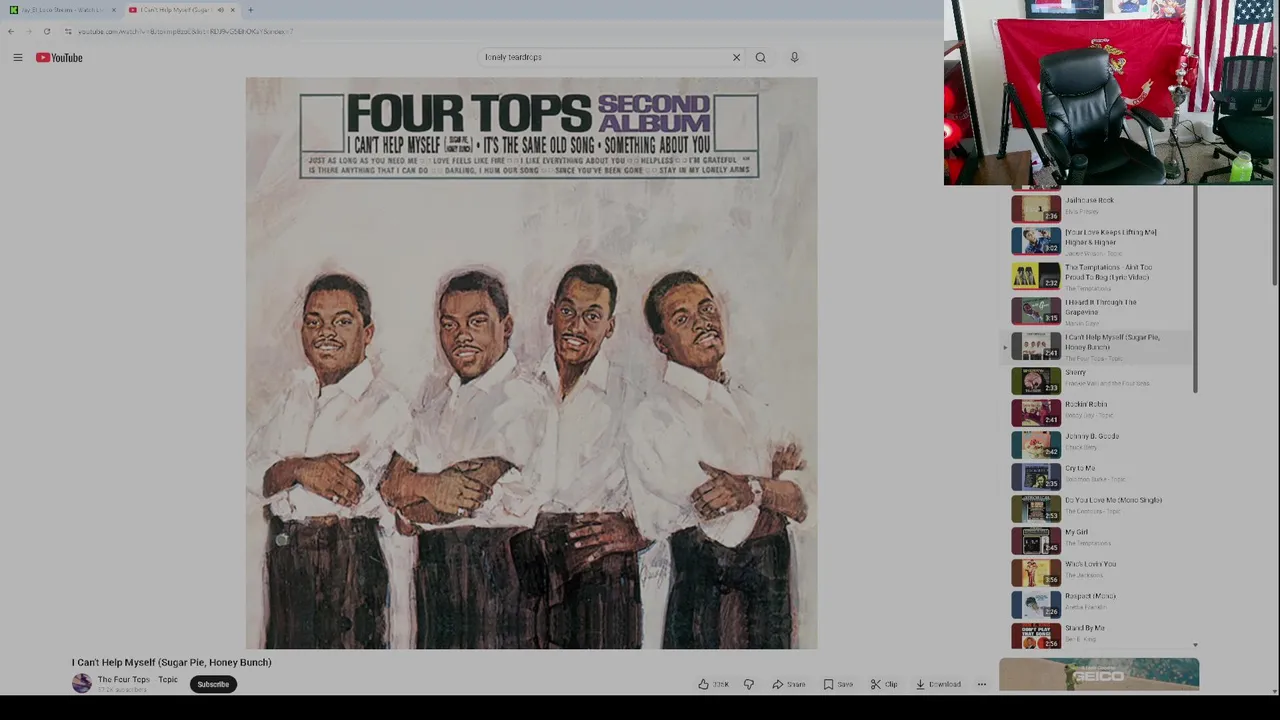
Task: Open the GEICO advertisement banner
Action: (x=1099, y=675)
